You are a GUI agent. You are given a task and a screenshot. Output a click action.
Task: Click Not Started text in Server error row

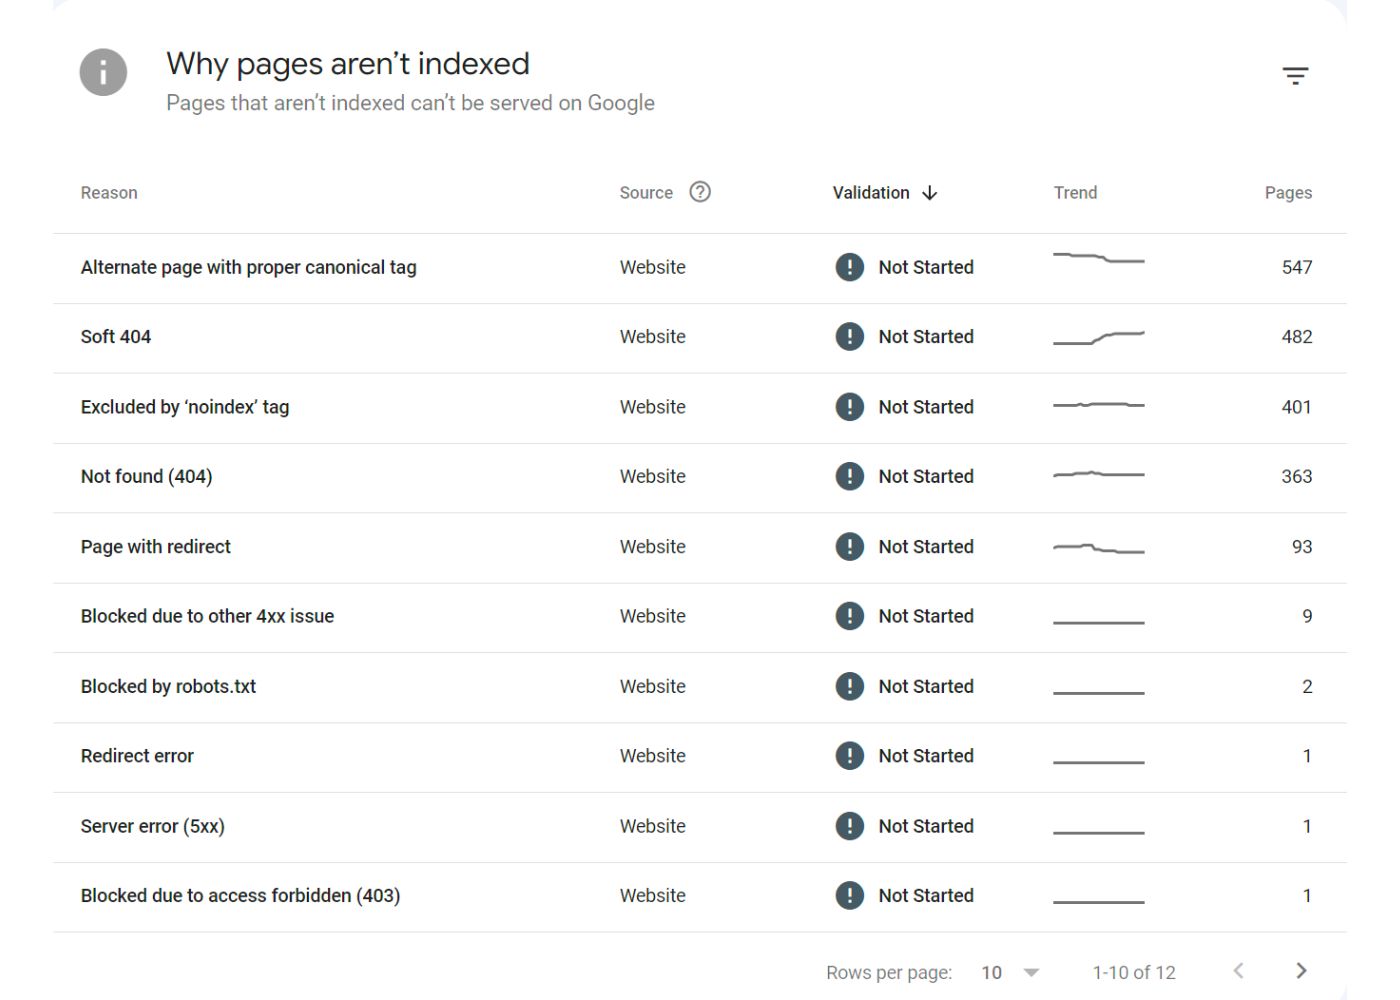point(926,826)
